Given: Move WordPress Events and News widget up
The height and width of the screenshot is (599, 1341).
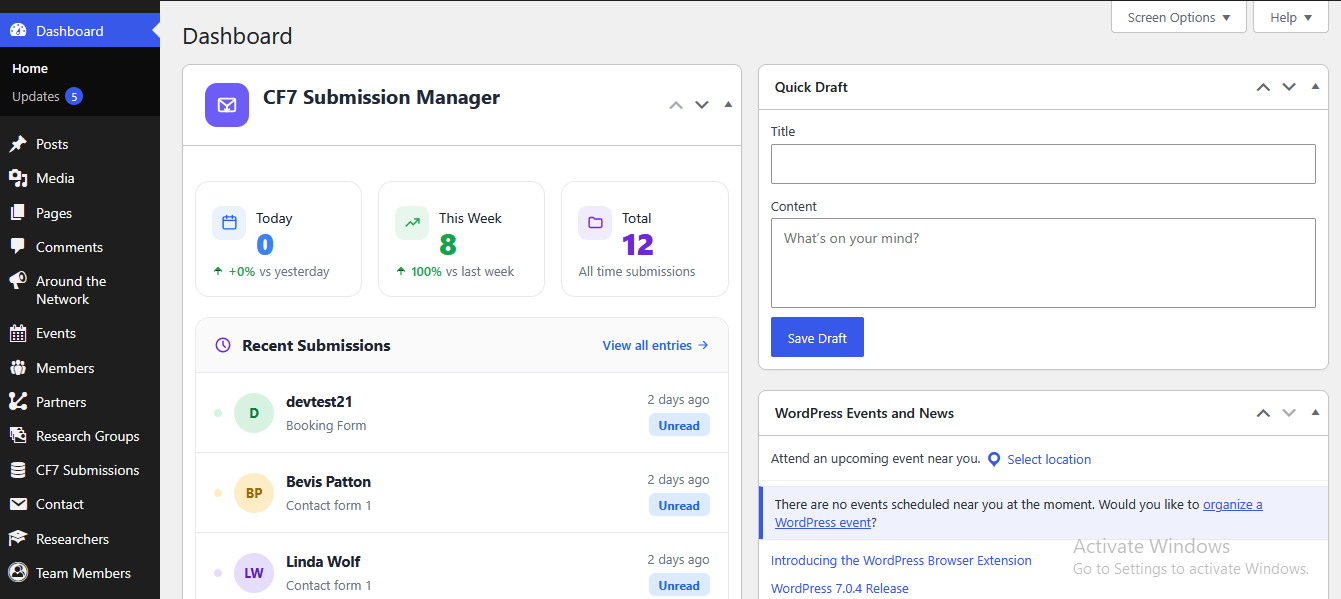Looking at the screenshot, I should 1263,413.
